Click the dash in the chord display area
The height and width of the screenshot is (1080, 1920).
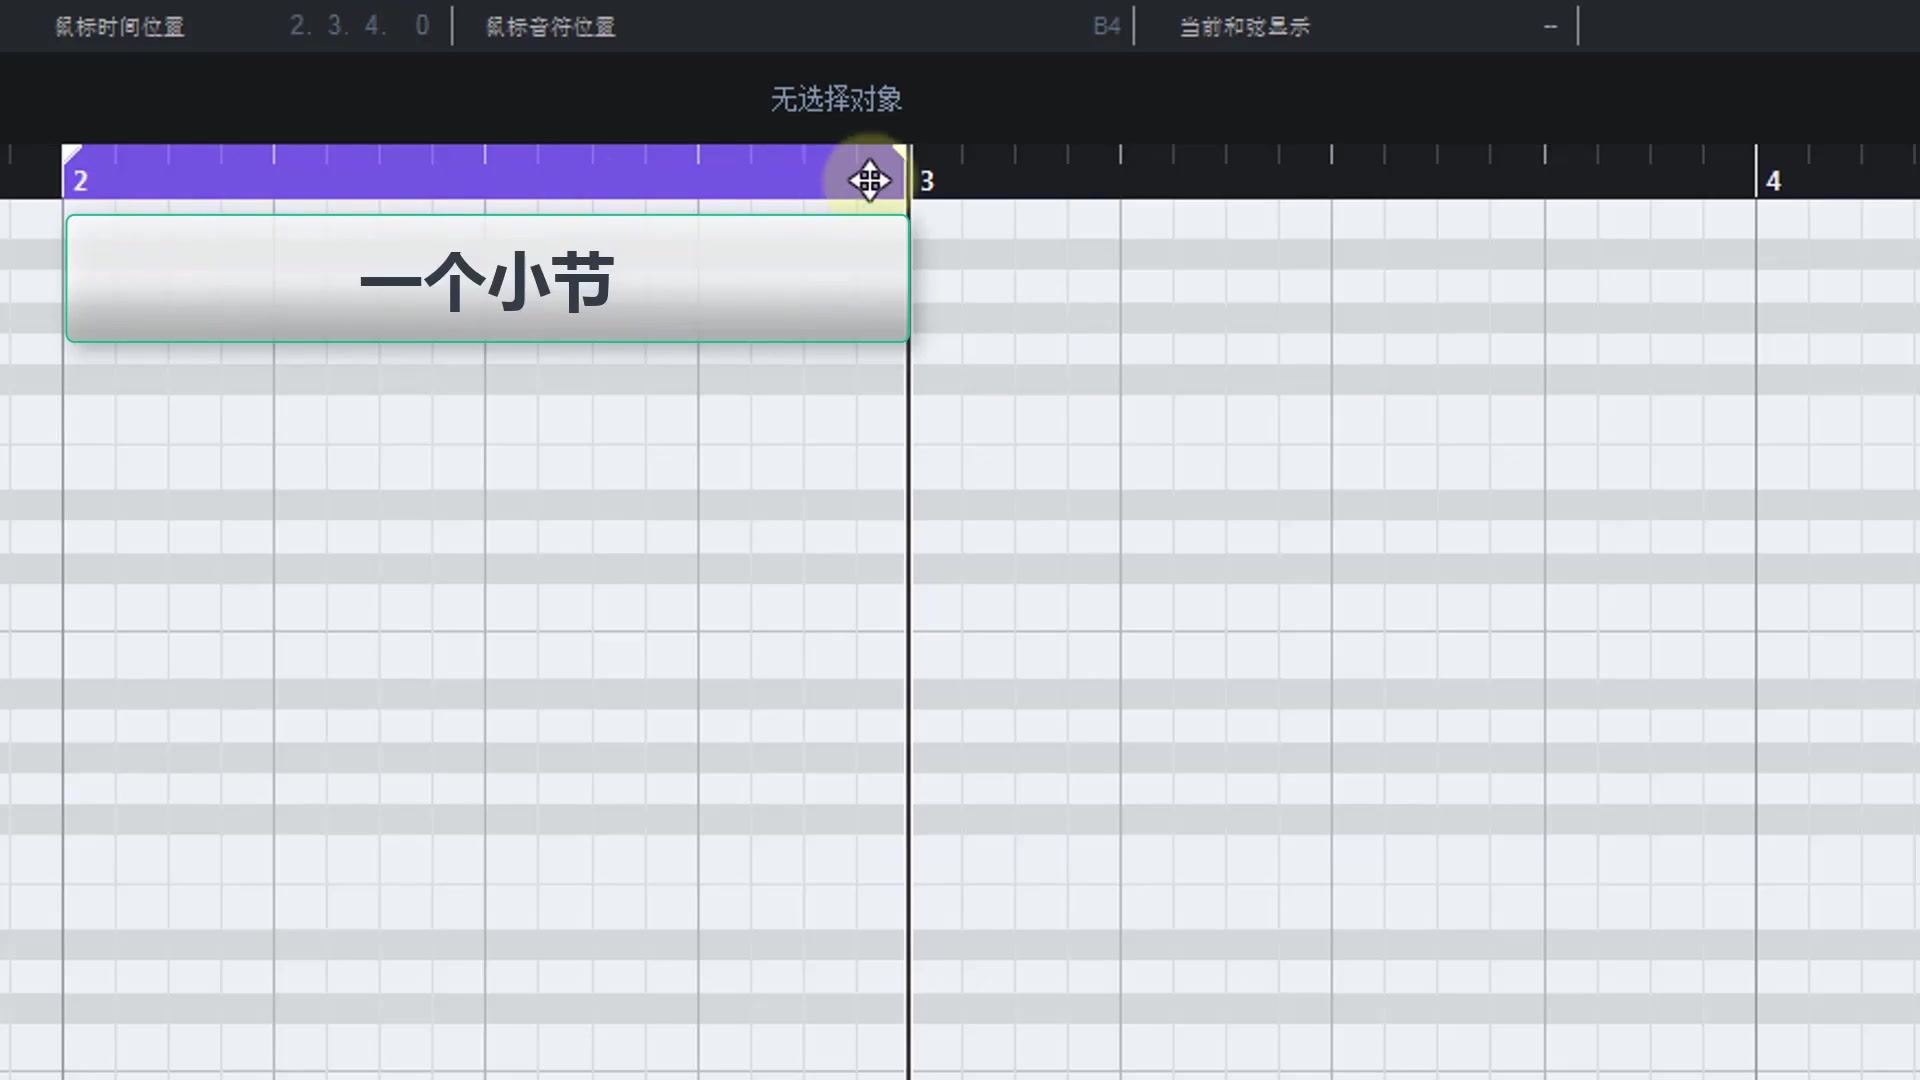coord(1549,27)
